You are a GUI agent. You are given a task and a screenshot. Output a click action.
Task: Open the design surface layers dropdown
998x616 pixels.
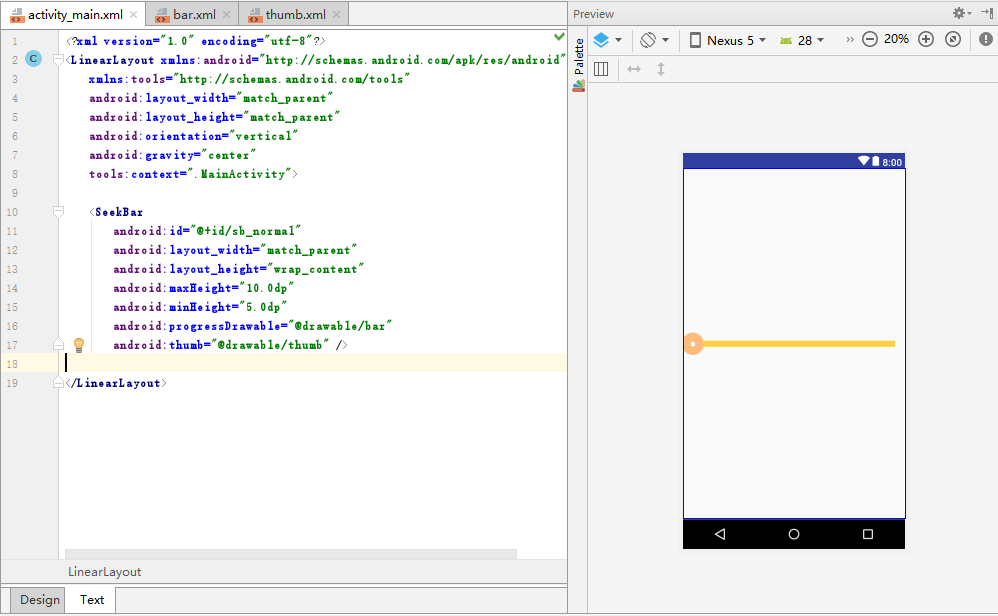click(607, 40)
